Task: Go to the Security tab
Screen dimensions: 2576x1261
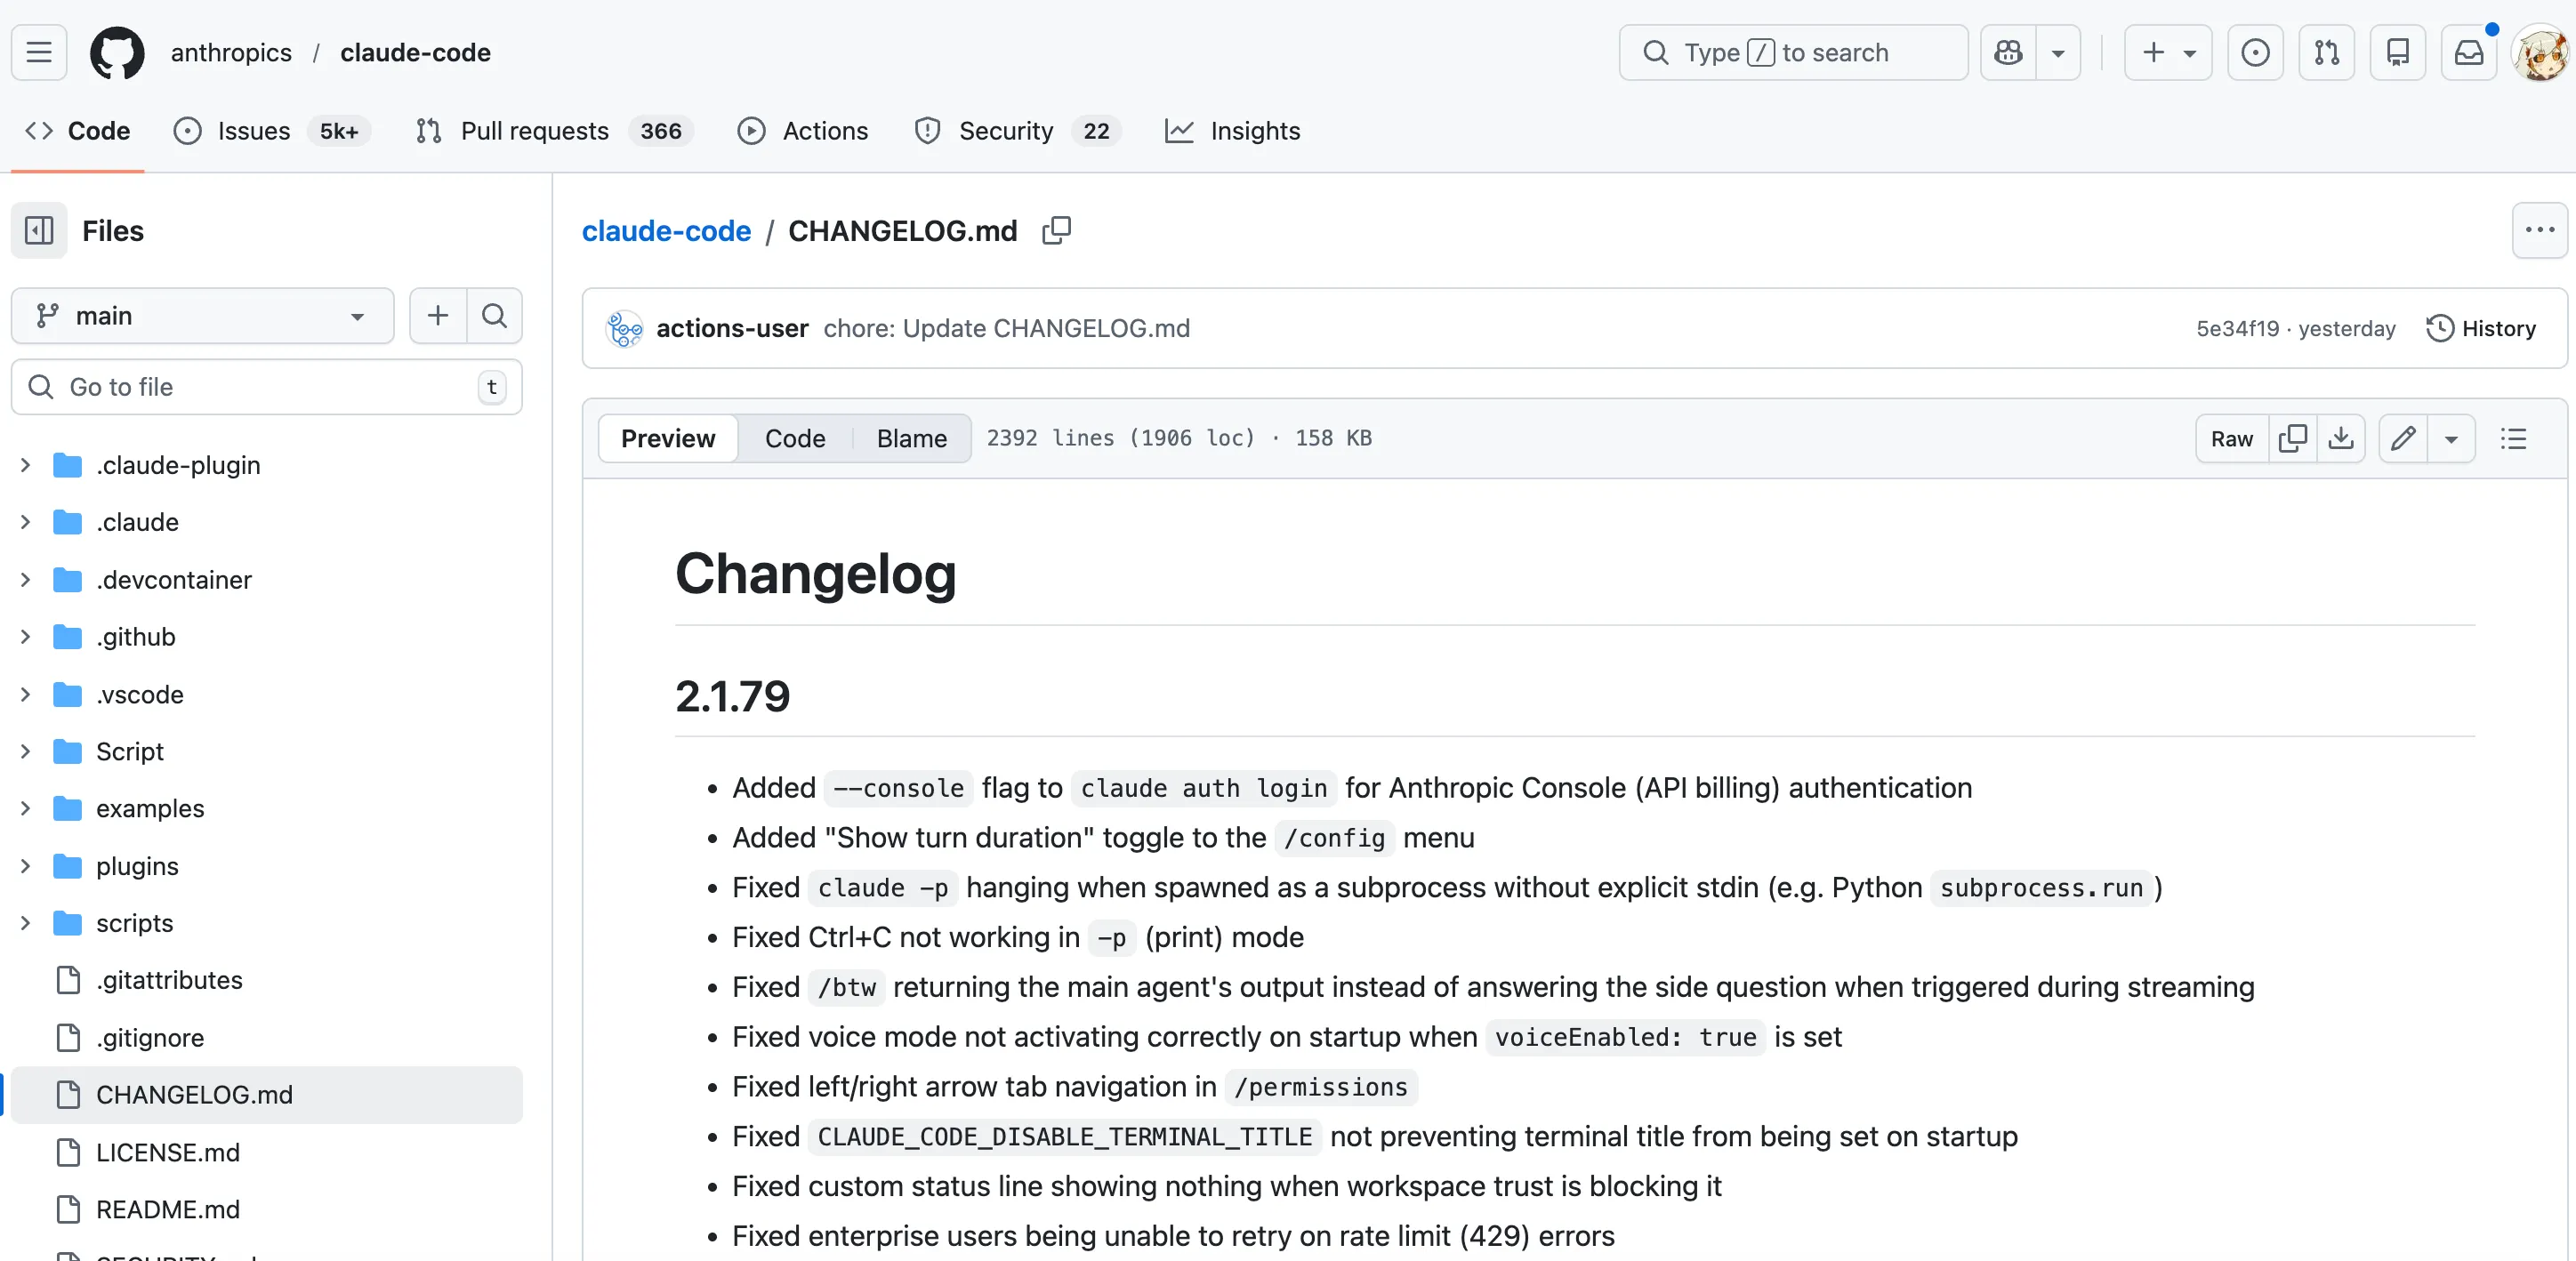Action: coord(1005,131)
